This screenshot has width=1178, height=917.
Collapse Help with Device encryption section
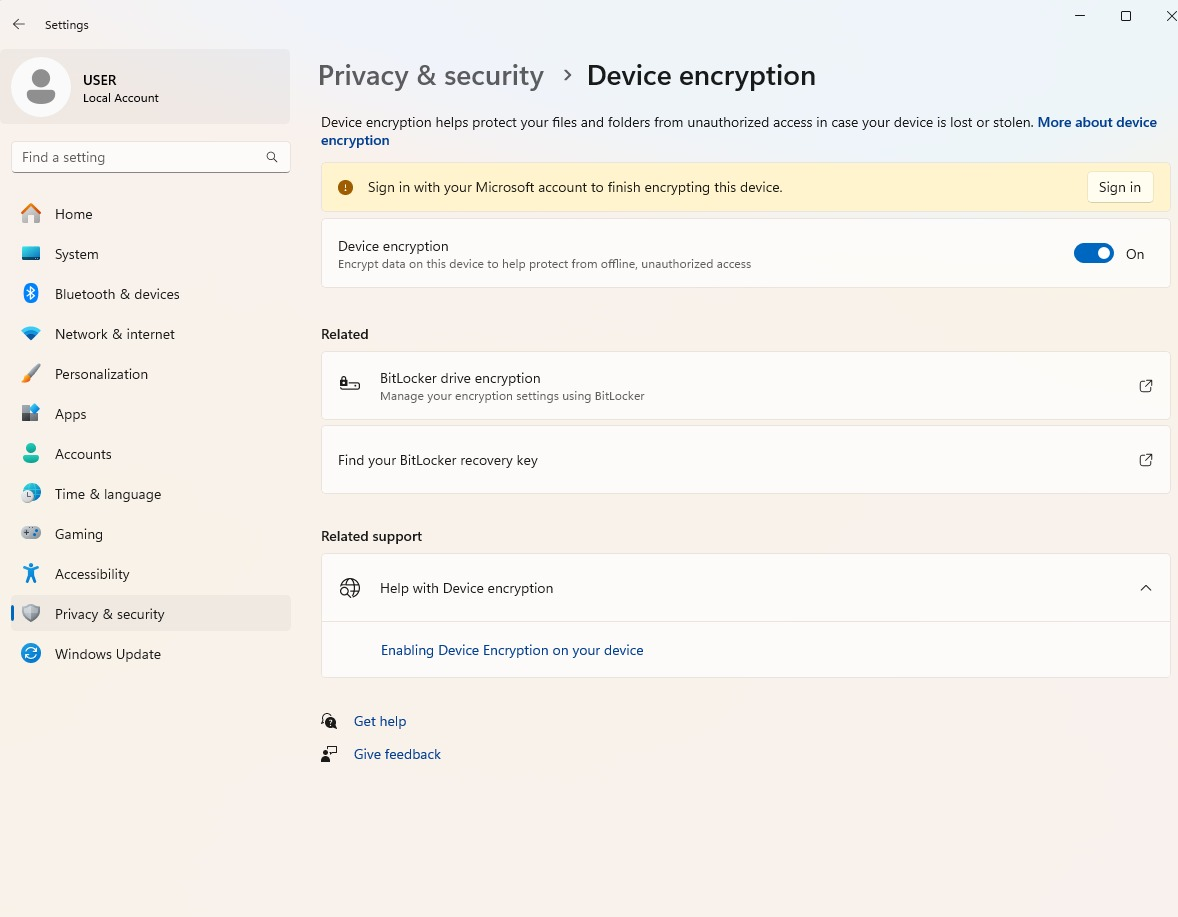click(1145, 588)
